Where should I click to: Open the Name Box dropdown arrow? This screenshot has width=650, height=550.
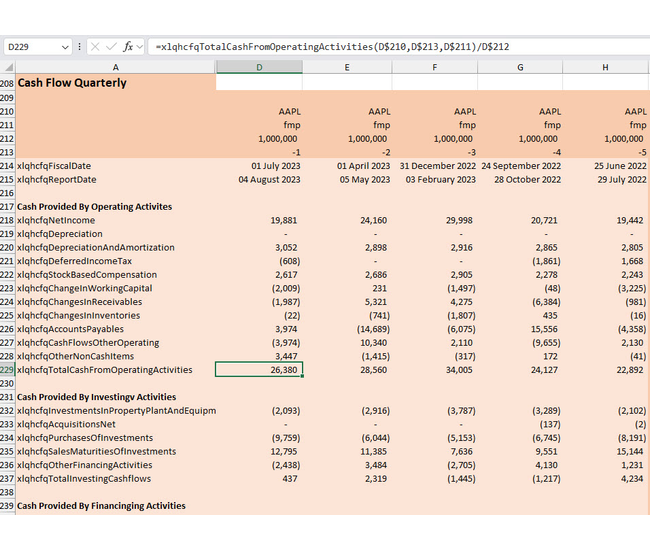coord(65,47)
